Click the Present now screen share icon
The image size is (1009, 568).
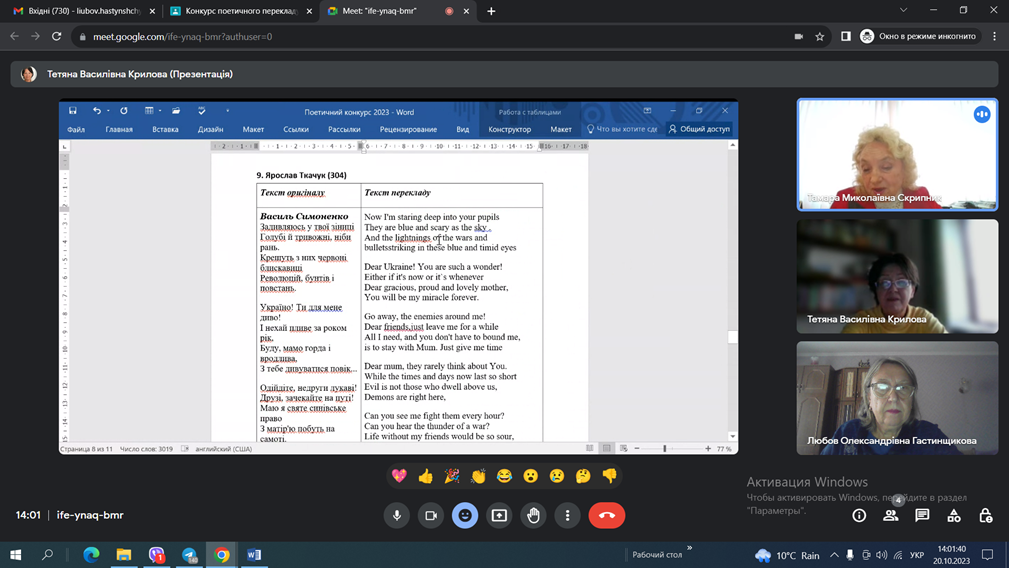click(499, 515)
